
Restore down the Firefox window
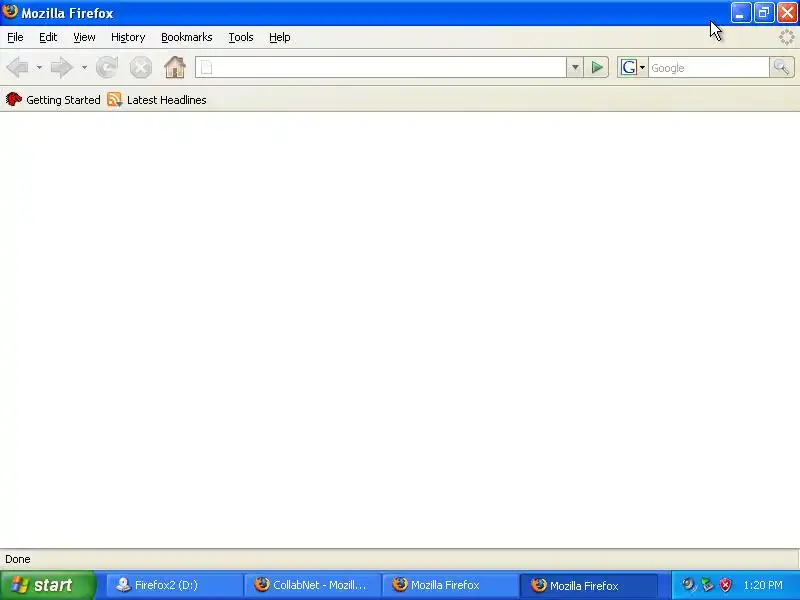pos(764,13)
